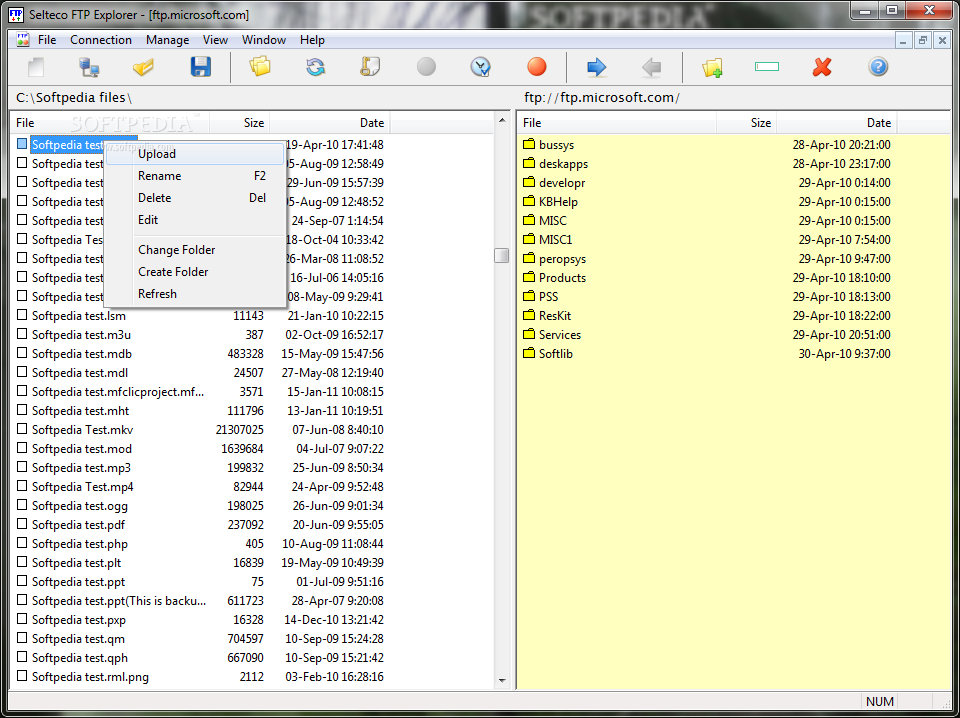Select Edit in the context menu
This screenshot has height=718, width=960.
195,220
